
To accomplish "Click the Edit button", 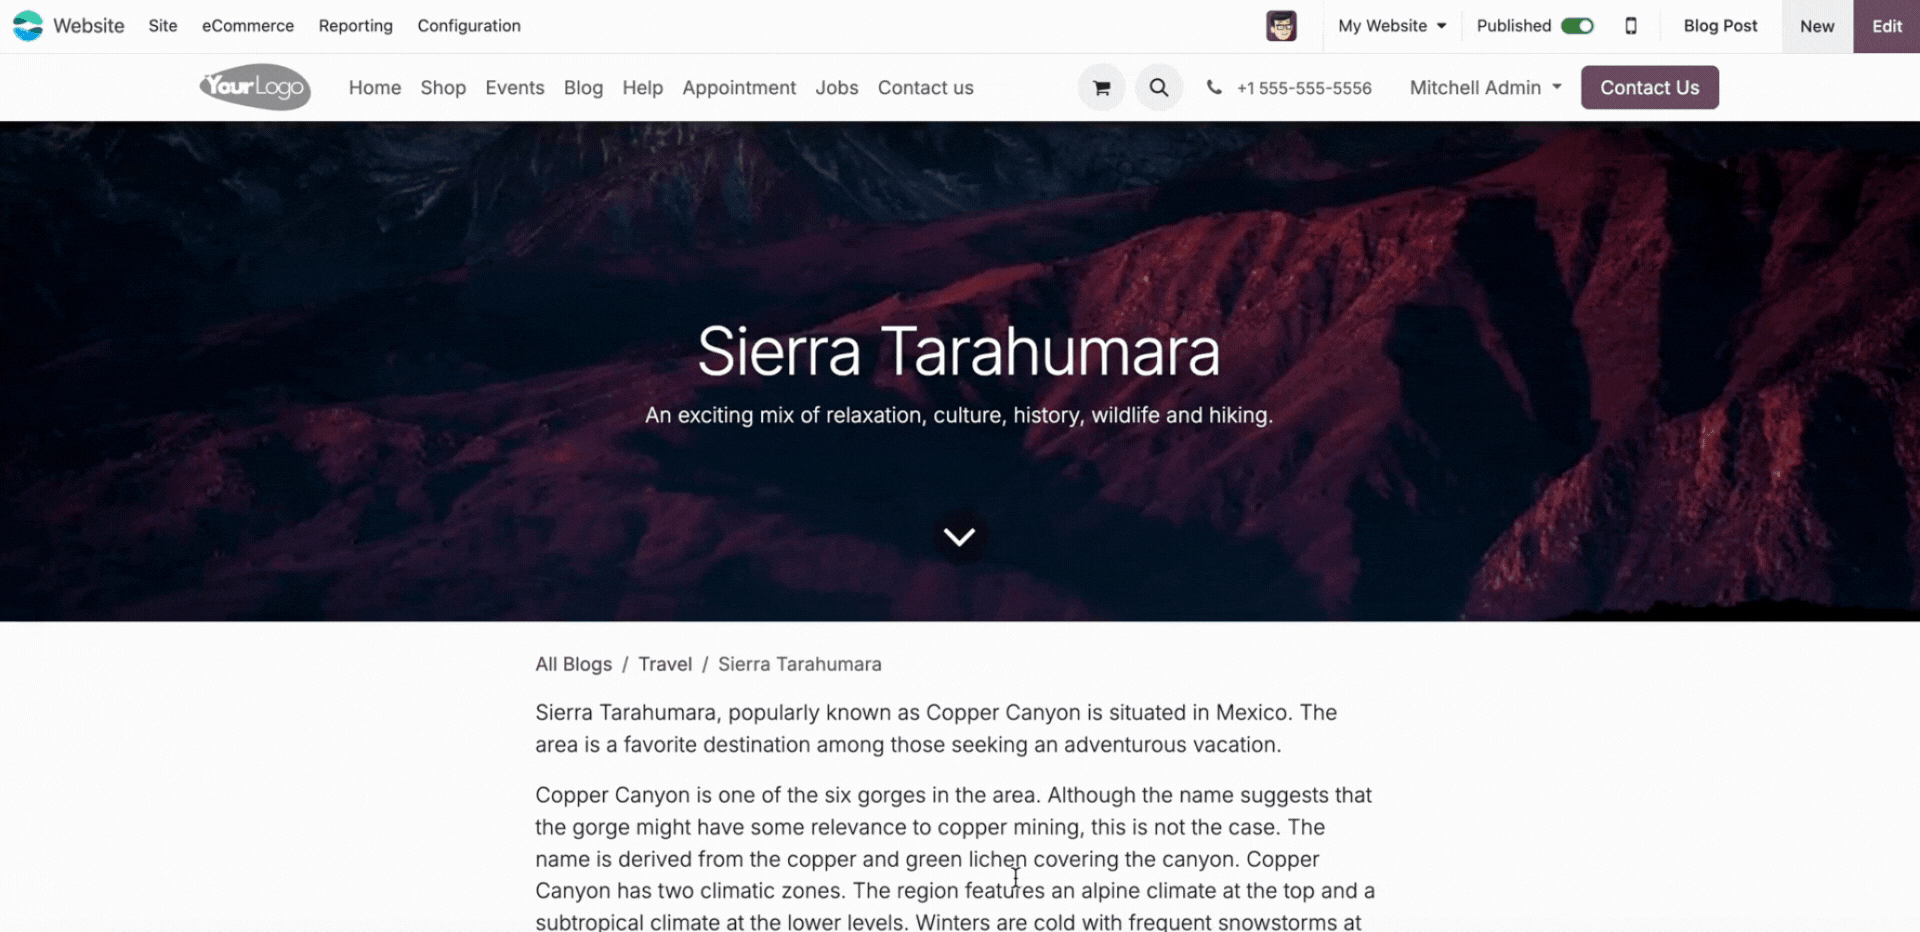I will (x=1886, y=26).
